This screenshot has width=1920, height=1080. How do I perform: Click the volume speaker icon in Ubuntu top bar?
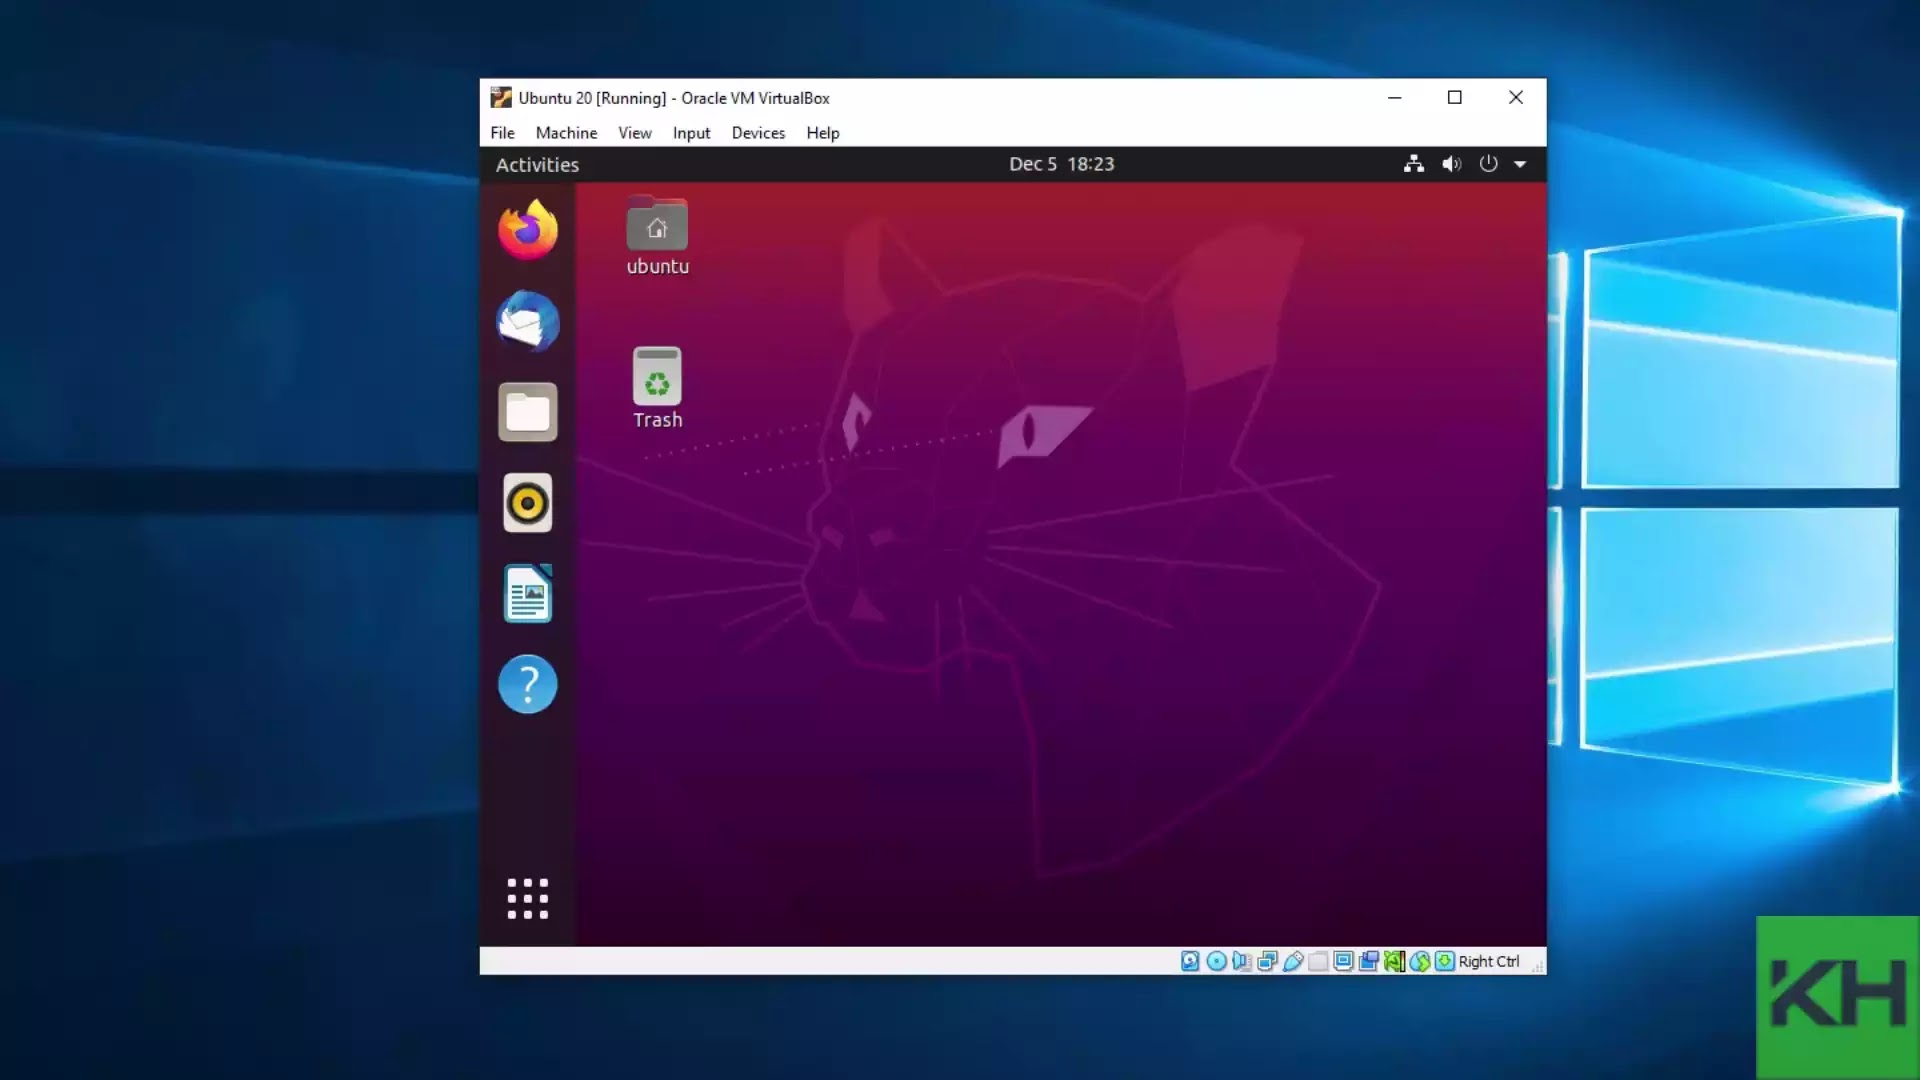[1451, 164]
